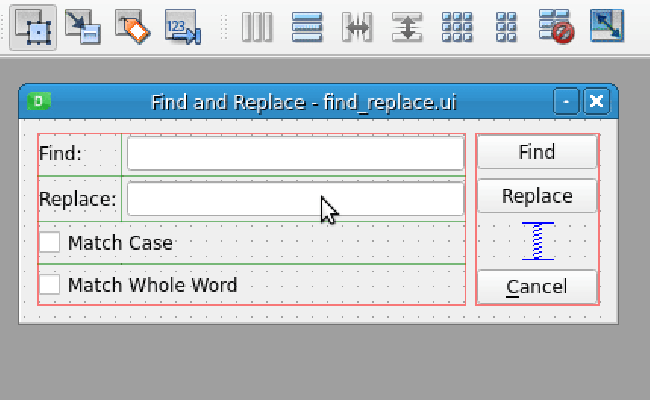This screenshot has height=400, width=650.
Task: Select the Edit Widgets mode icon
Action: coord(33,27)
